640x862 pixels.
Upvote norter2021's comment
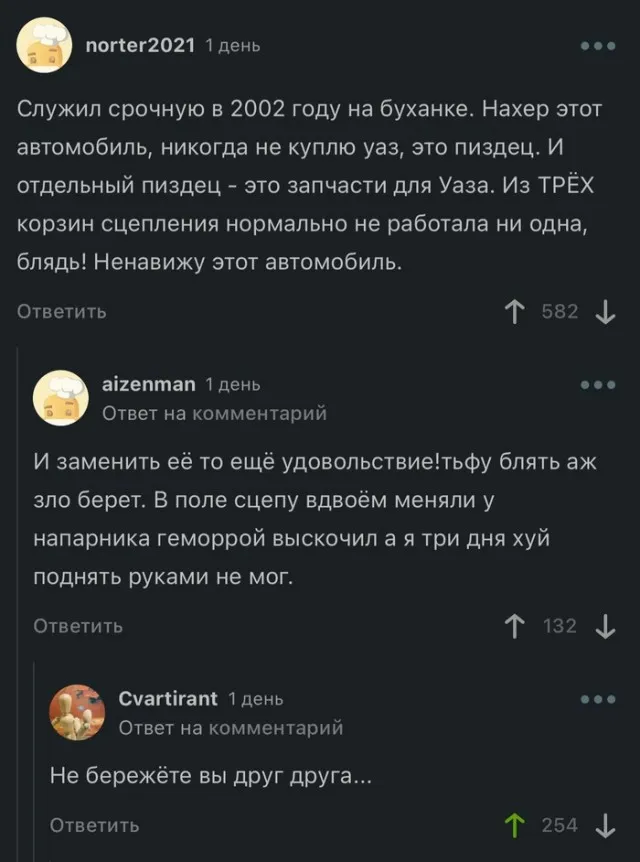516,312
